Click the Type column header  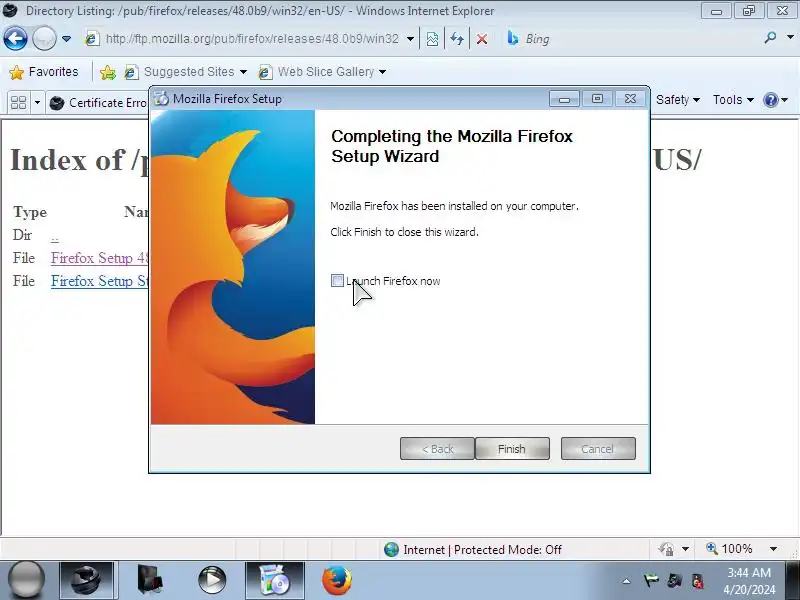[x=30, y=212]
